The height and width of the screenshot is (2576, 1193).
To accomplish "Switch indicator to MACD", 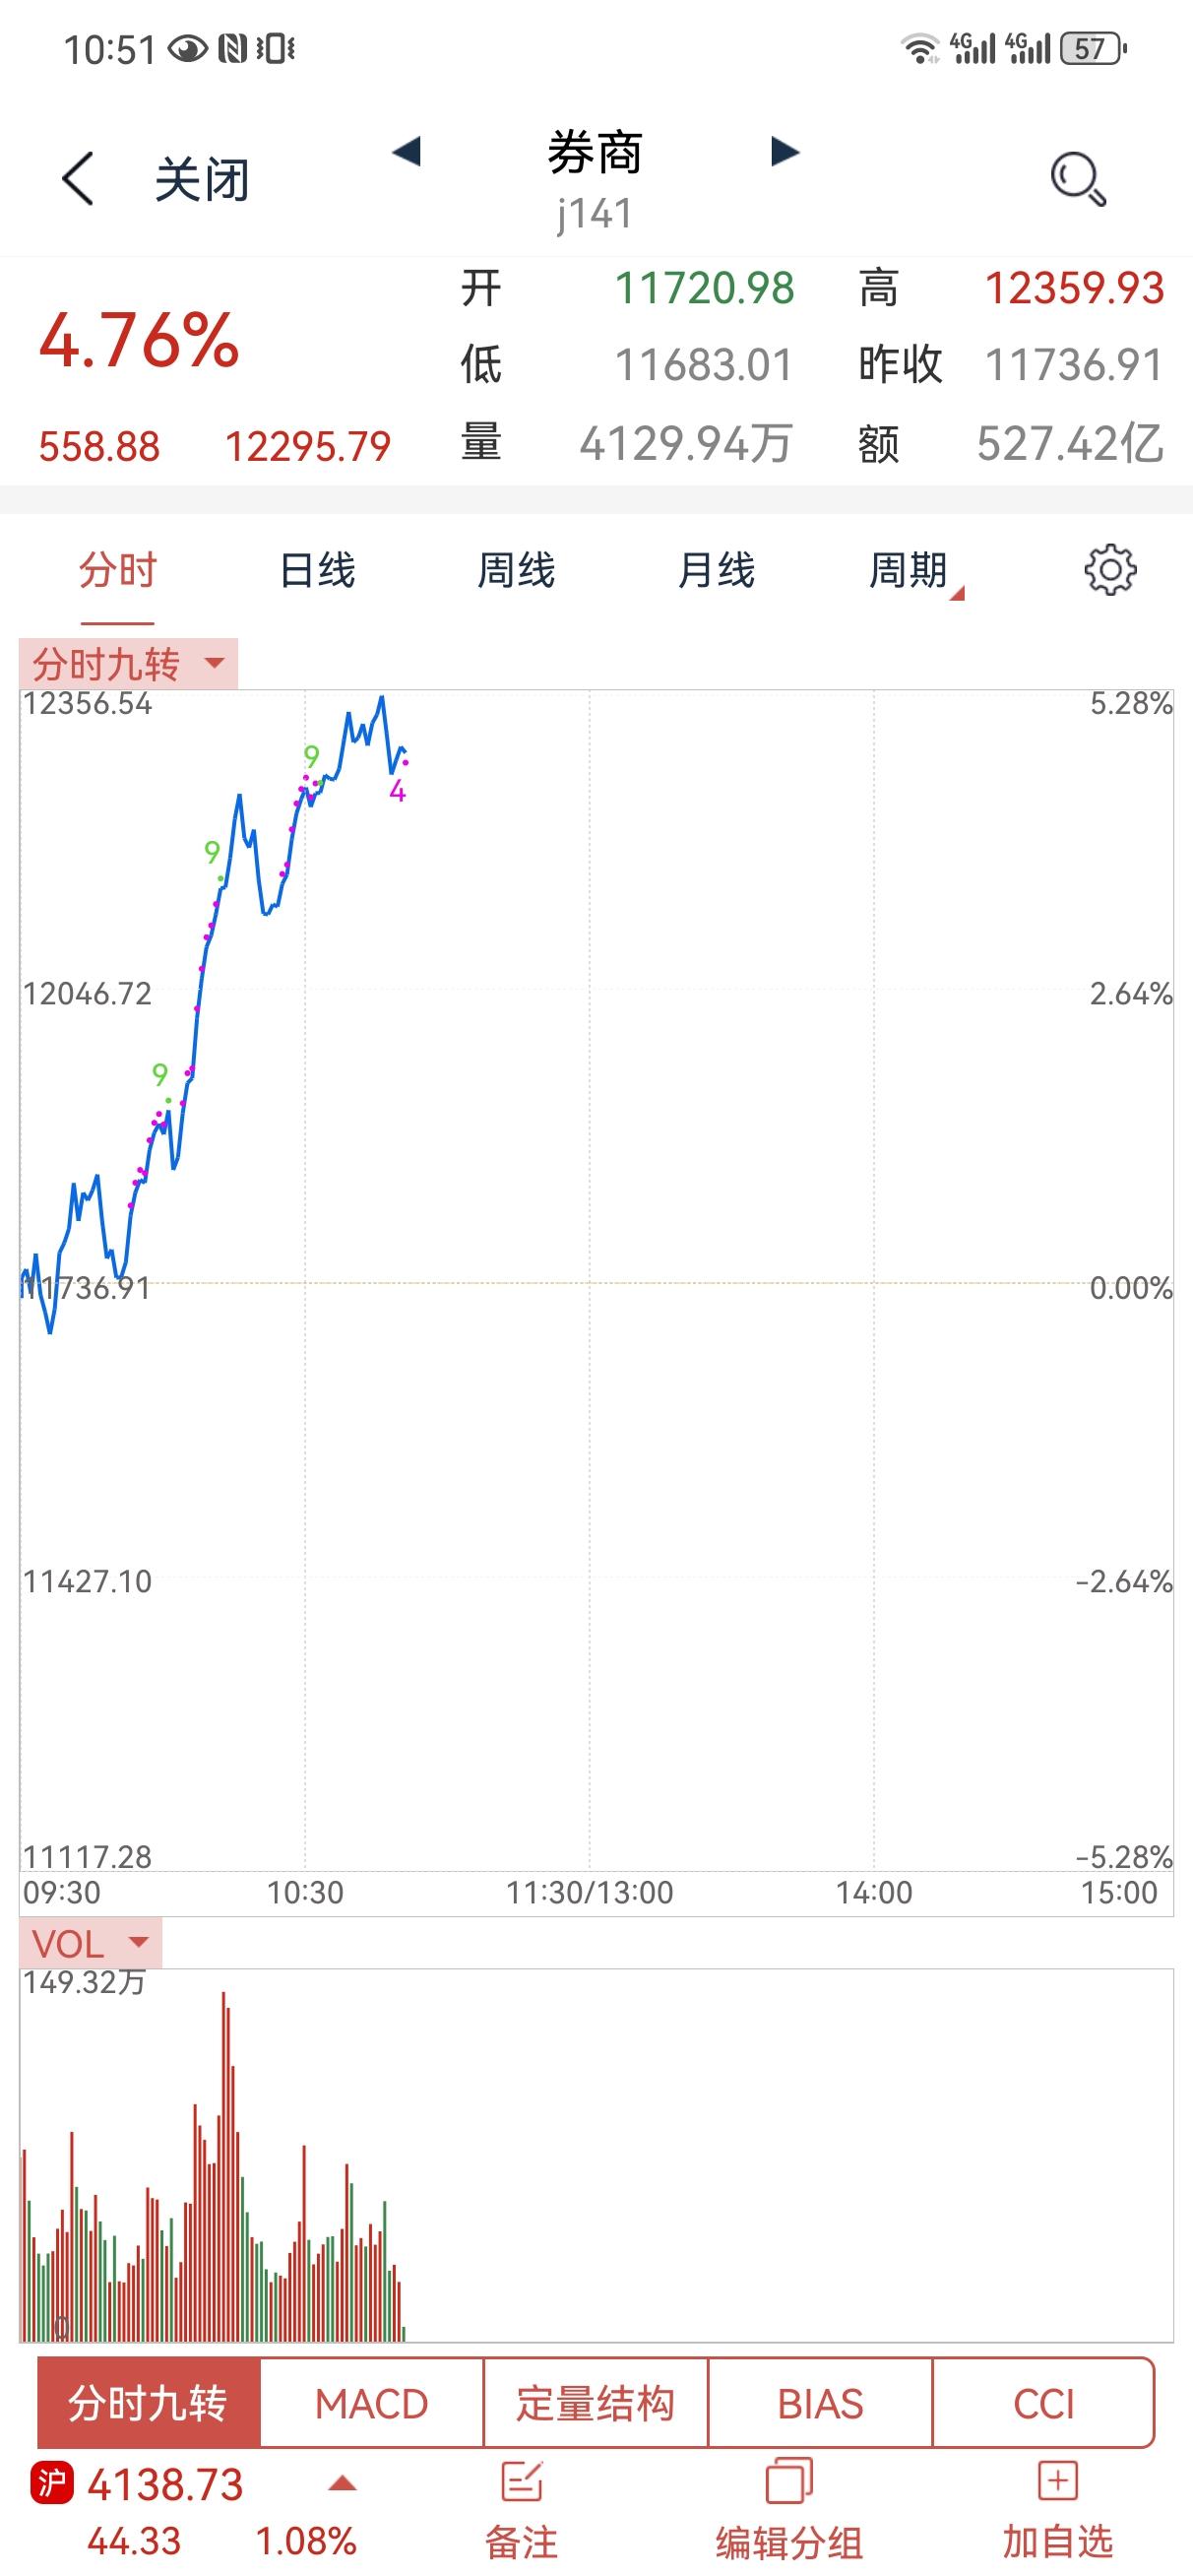I will [372, 2403].
